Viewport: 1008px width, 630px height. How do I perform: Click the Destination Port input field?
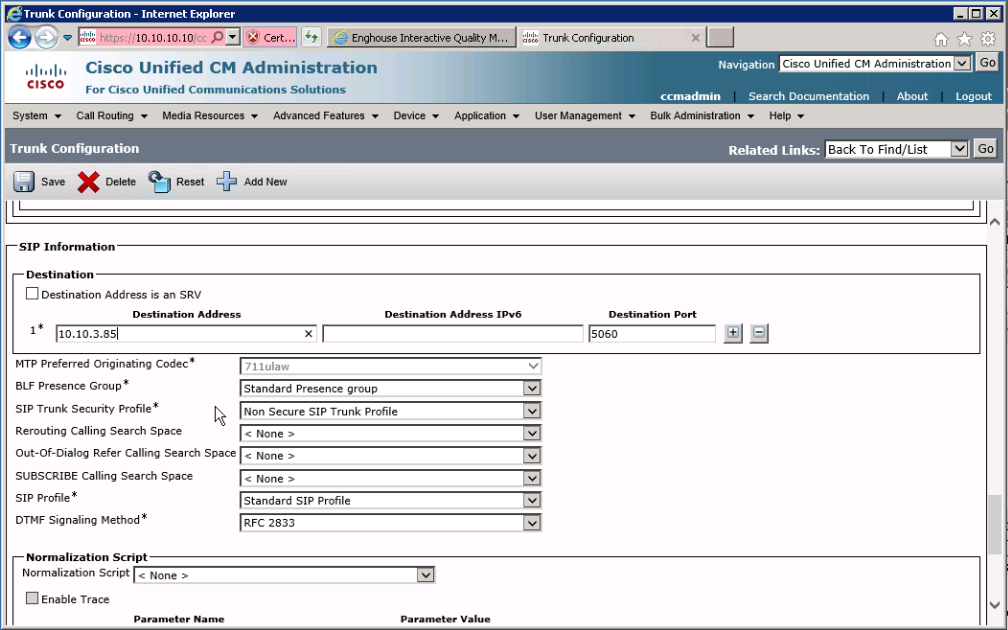(652, 334)
